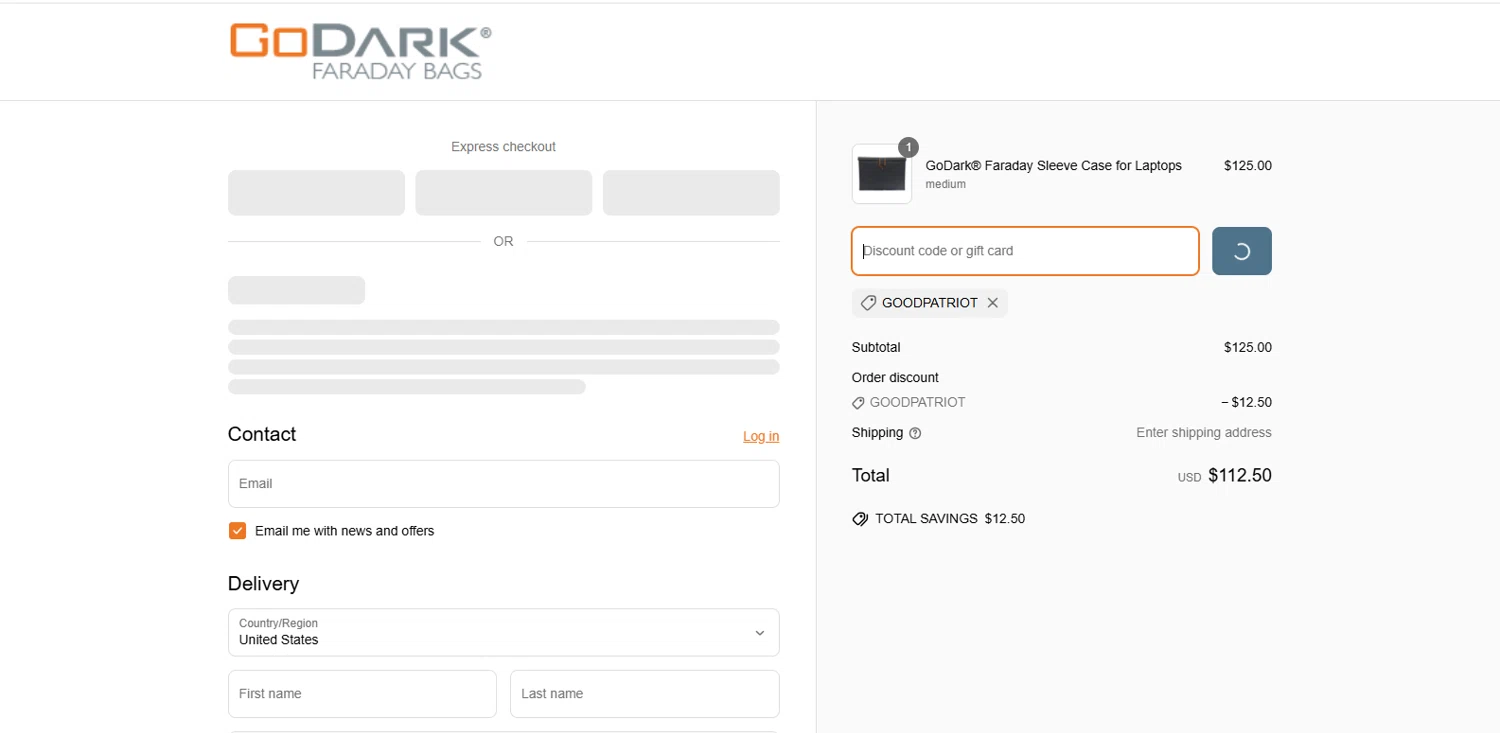Click the USD currency label
Image resolution: width=1500 pixels, height=733 pixels.
(1189, 478)
